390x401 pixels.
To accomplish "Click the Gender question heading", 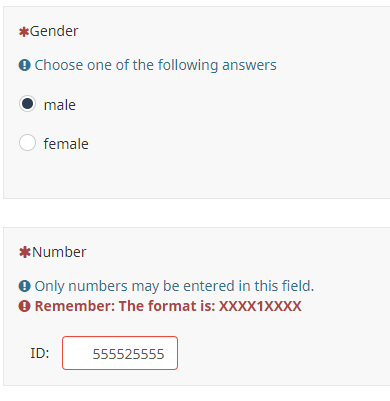I will pos(54,31).
